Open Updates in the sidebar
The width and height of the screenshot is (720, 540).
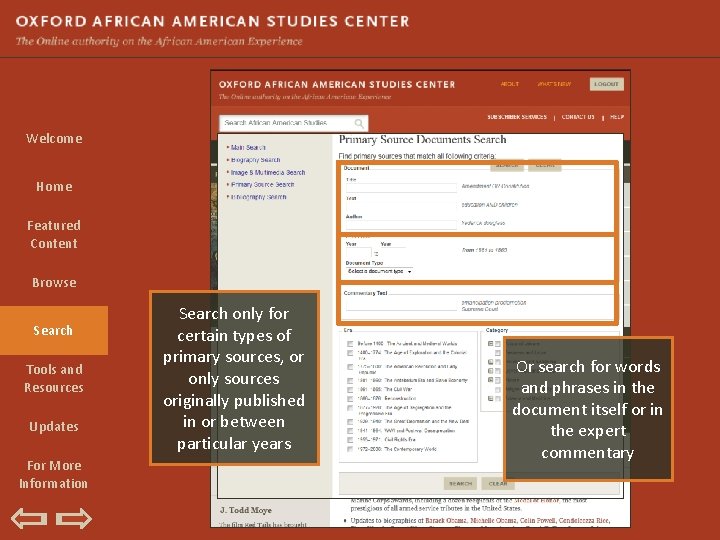coord(54,427)
